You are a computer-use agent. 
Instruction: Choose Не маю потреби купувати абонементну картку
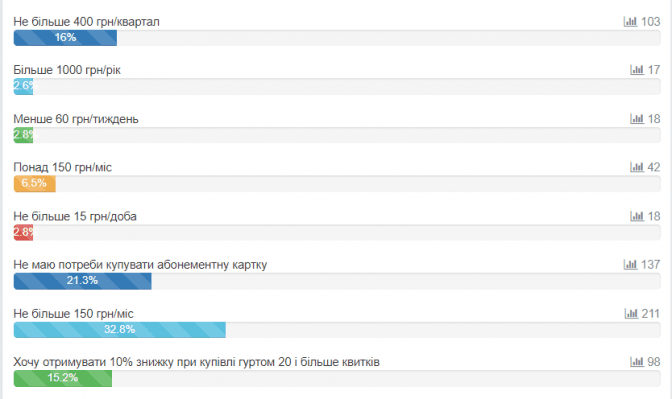coord(140,265)
